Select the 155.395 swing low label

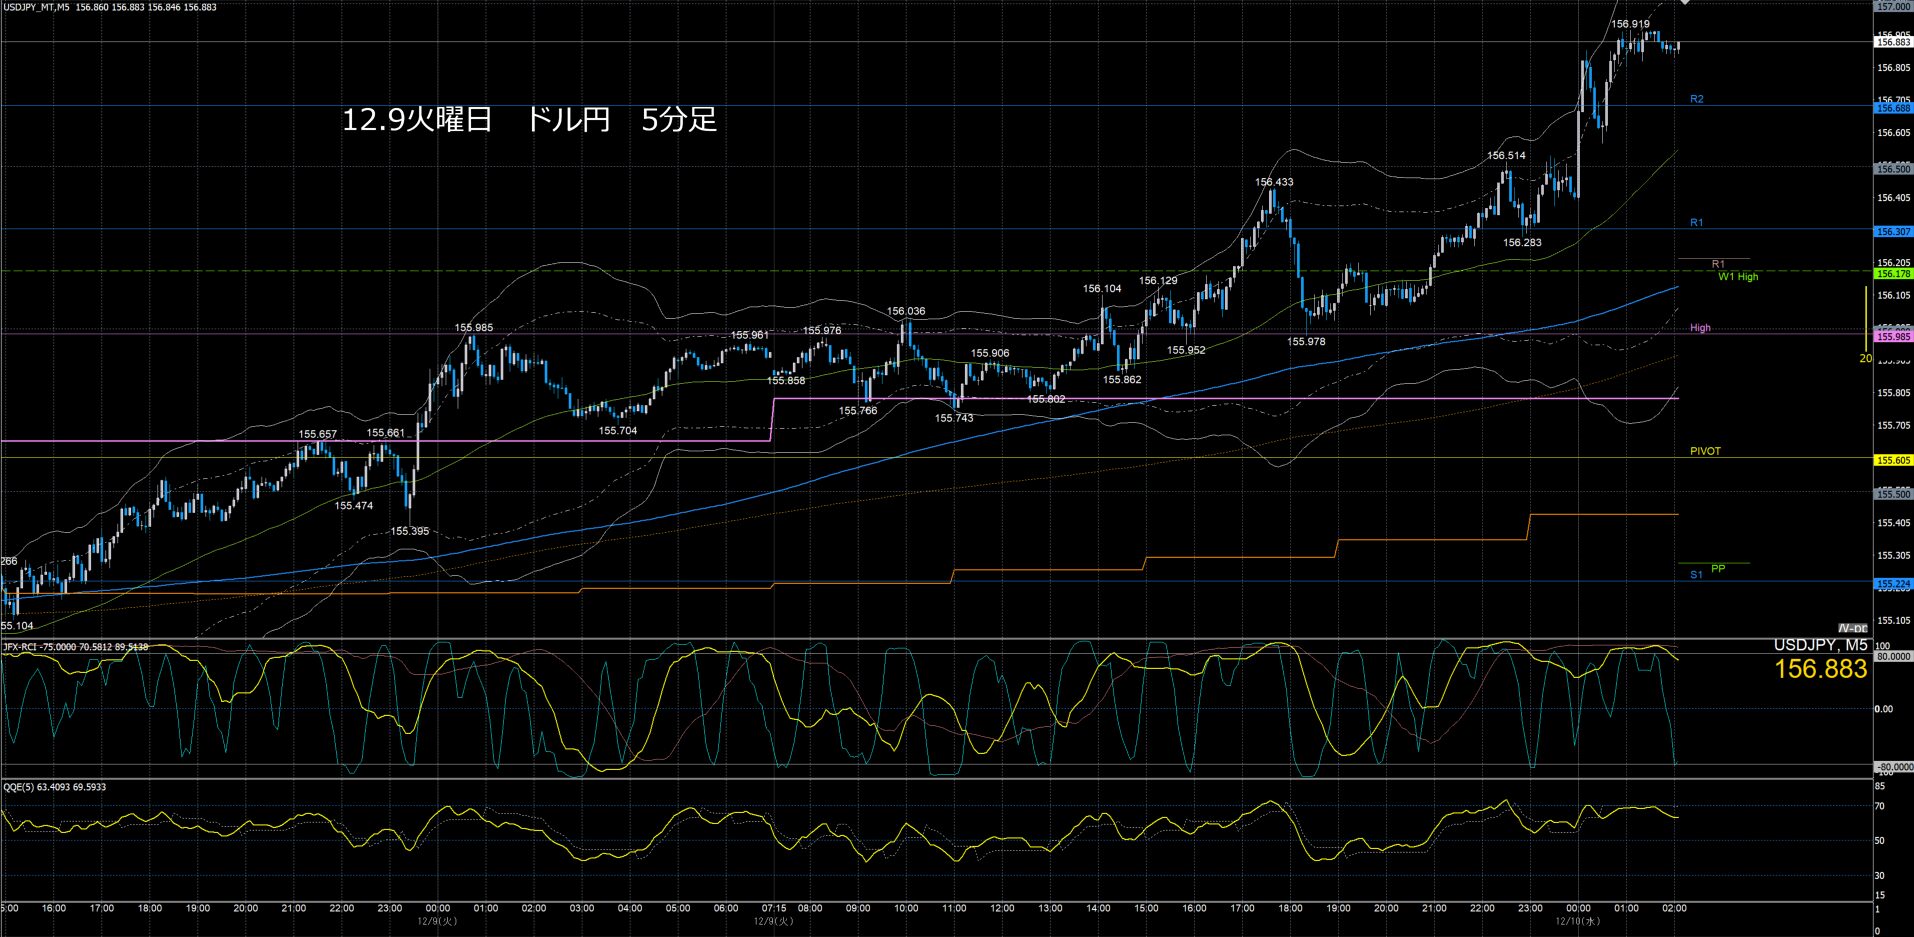(x=410, y=531)
